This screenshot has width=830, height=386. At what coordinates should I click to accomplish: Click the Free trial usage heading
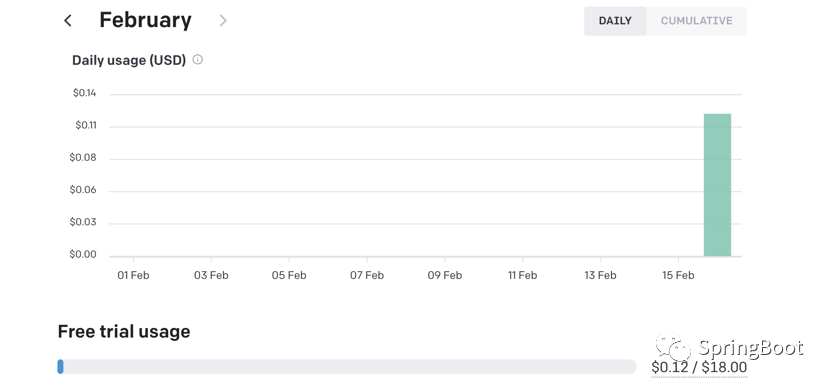pyautogui.click(x=124, y=331)
